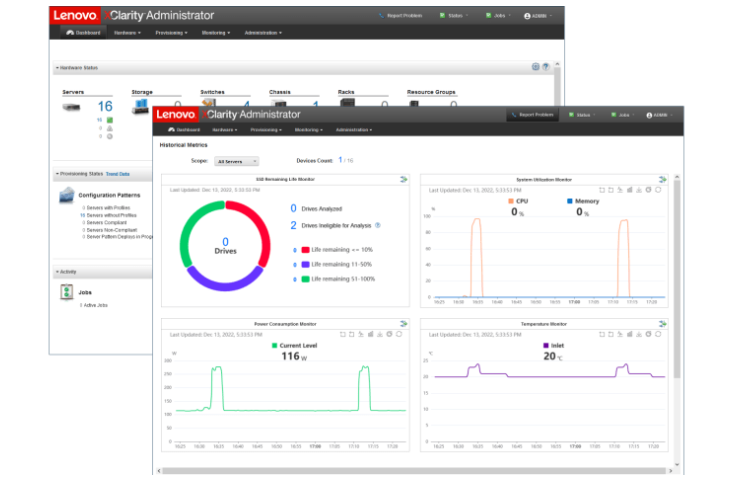The width and height of the screenshot is (738, 484).
Task: Toggle CPU series in the utilization legend
Action: (x=518, y=201)
